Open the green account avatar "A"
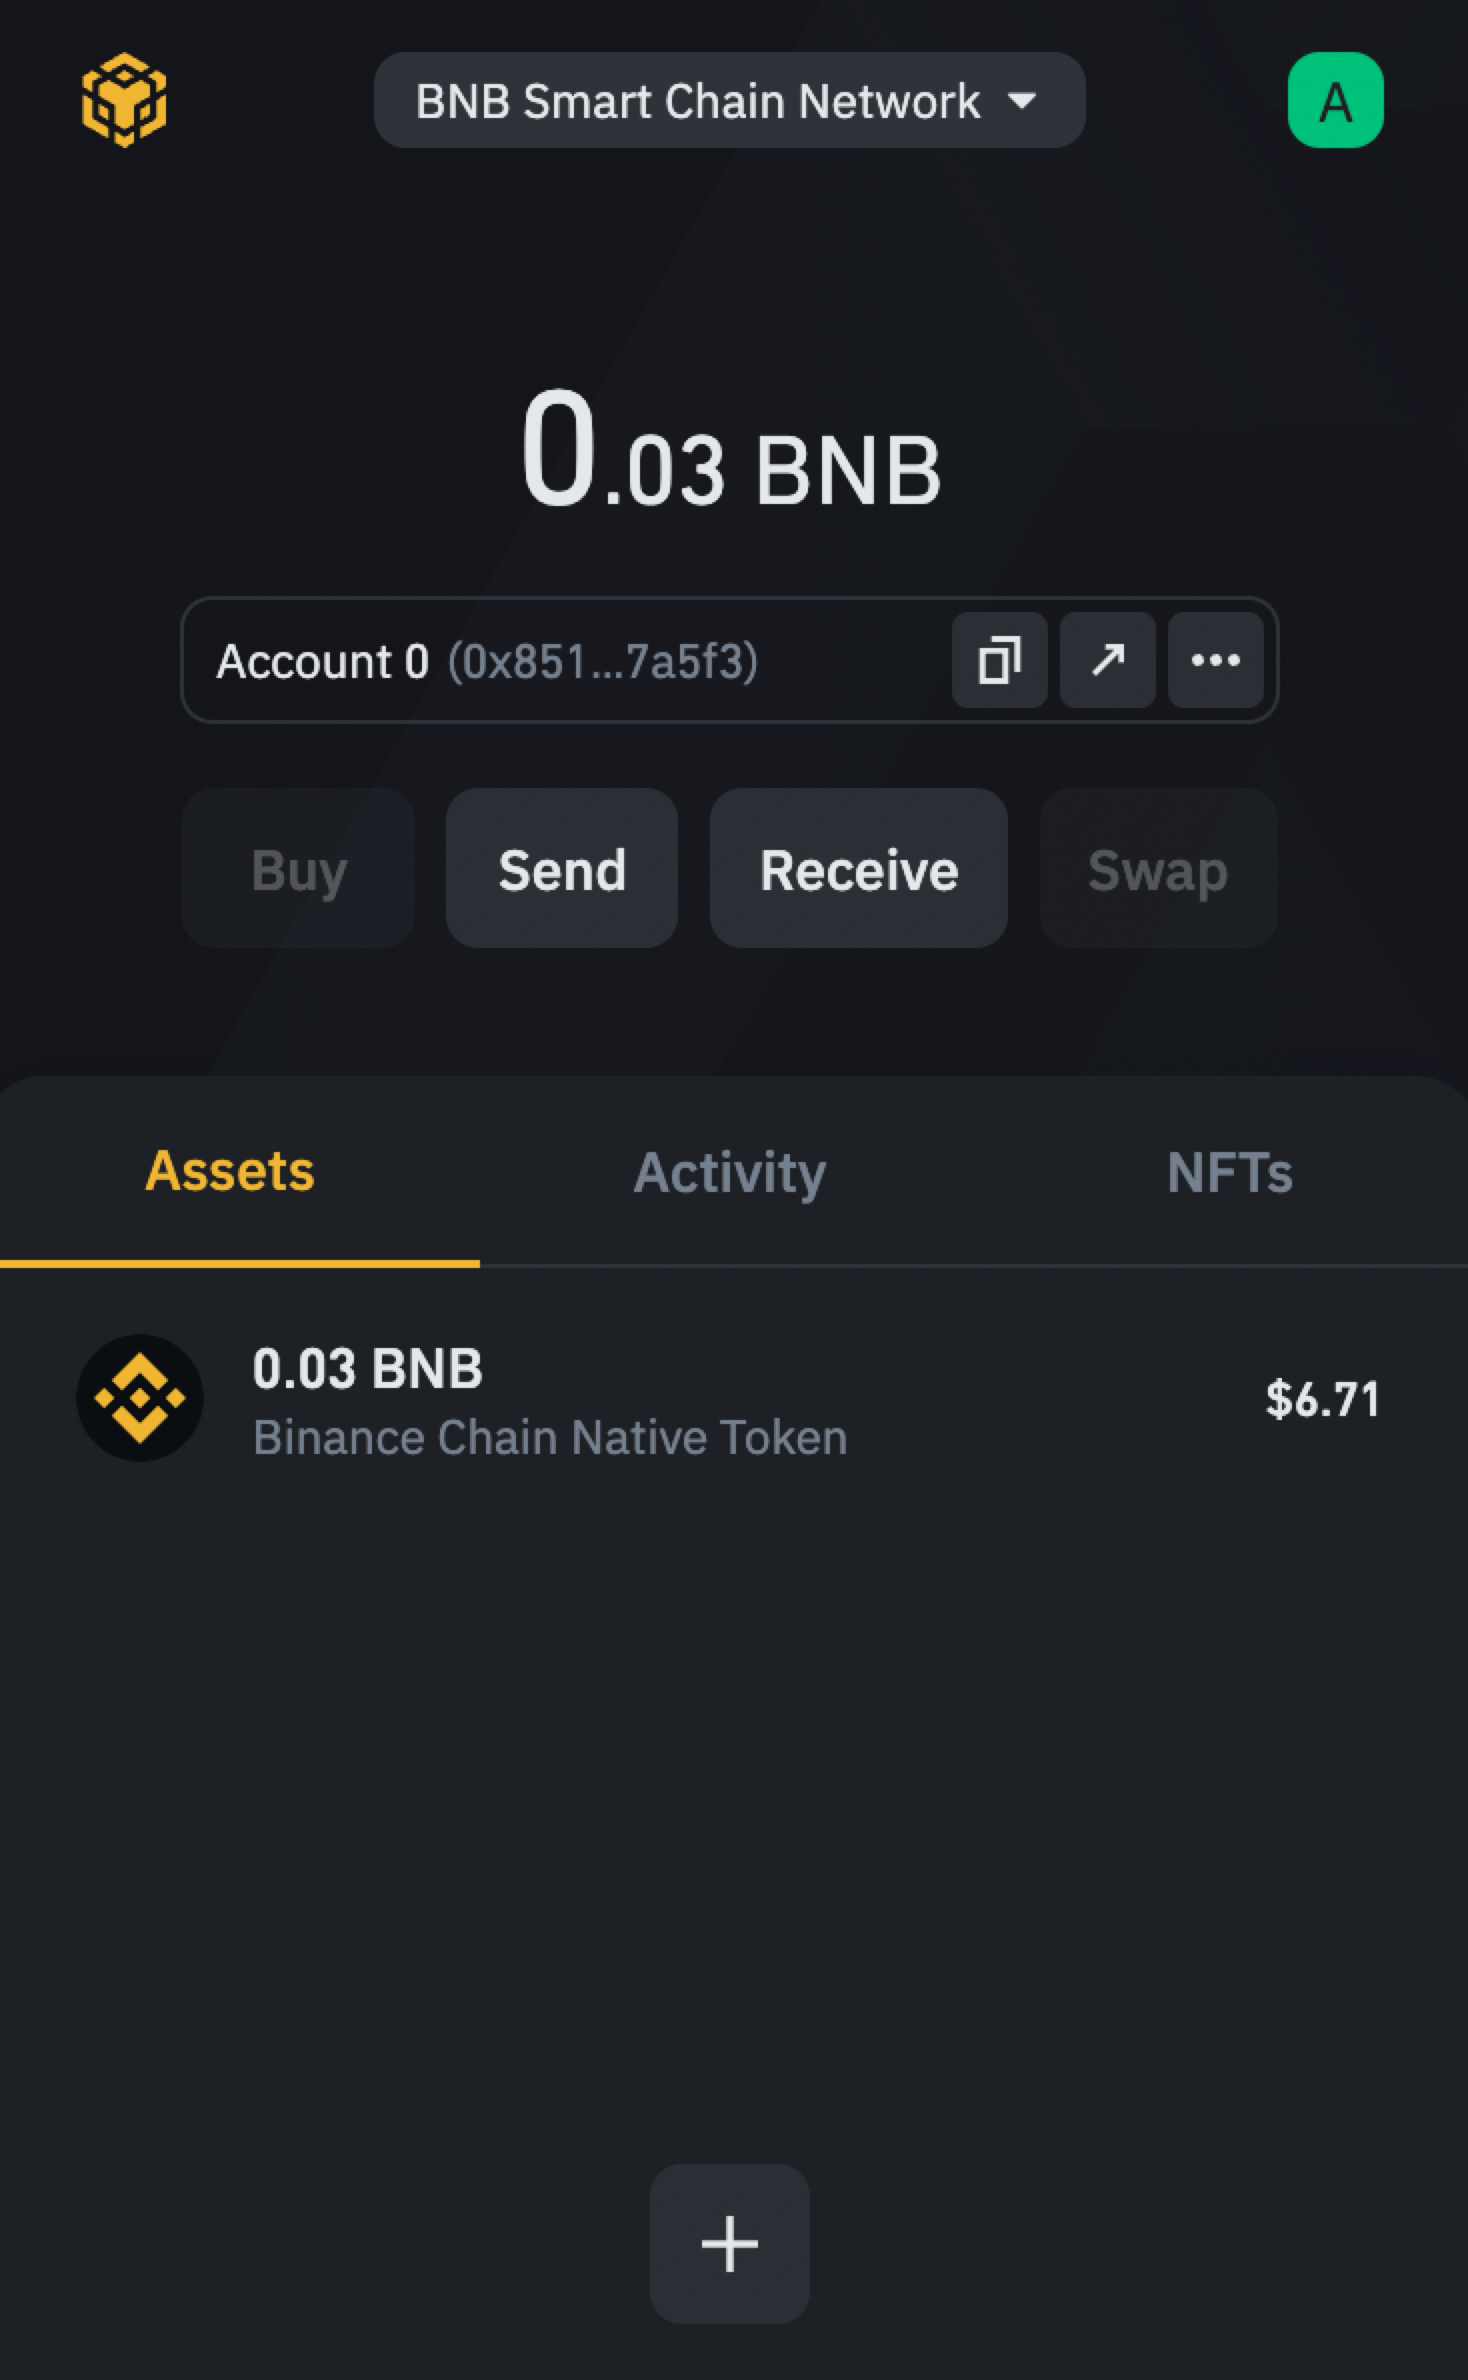Image resolution: width=1468 pixels, height=2380 pixels. 1335,100
